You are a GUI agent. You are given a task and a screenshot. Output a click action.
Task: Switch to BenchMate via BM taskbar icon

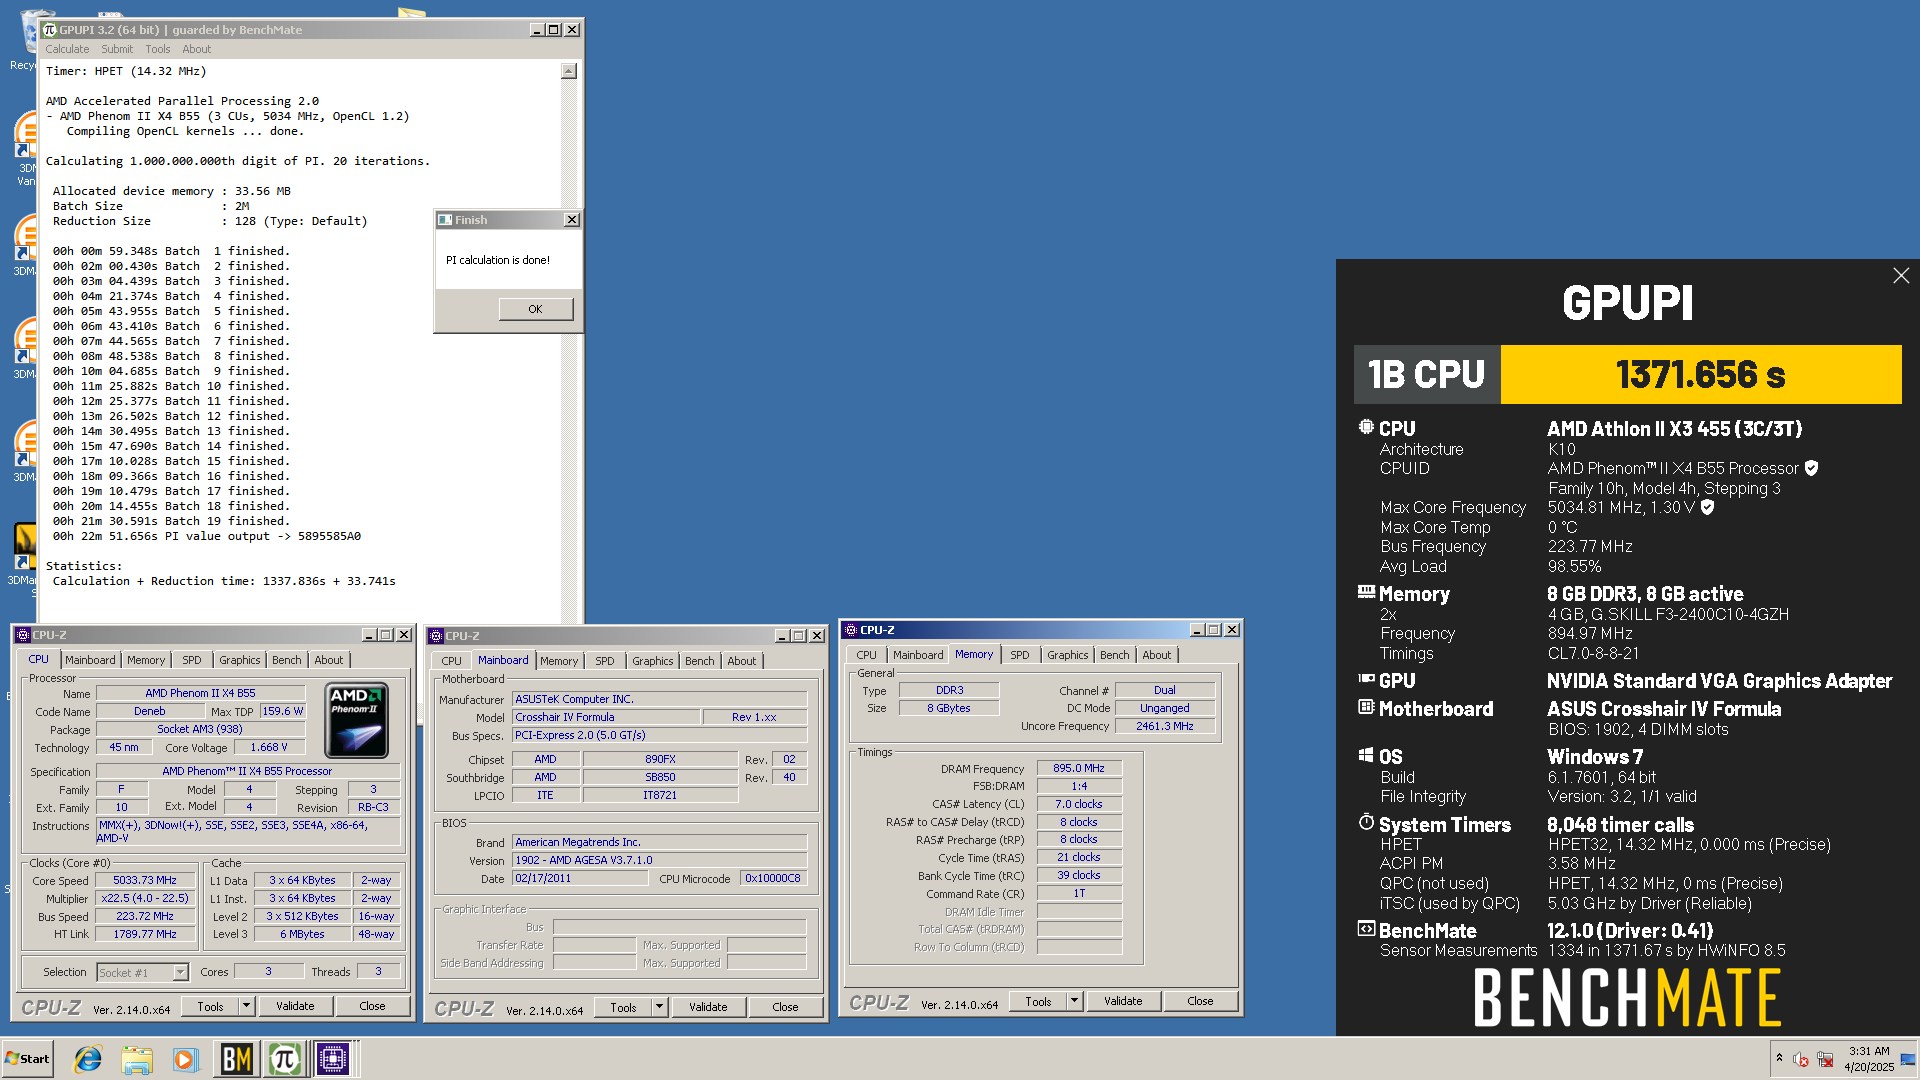point(236,1059)
